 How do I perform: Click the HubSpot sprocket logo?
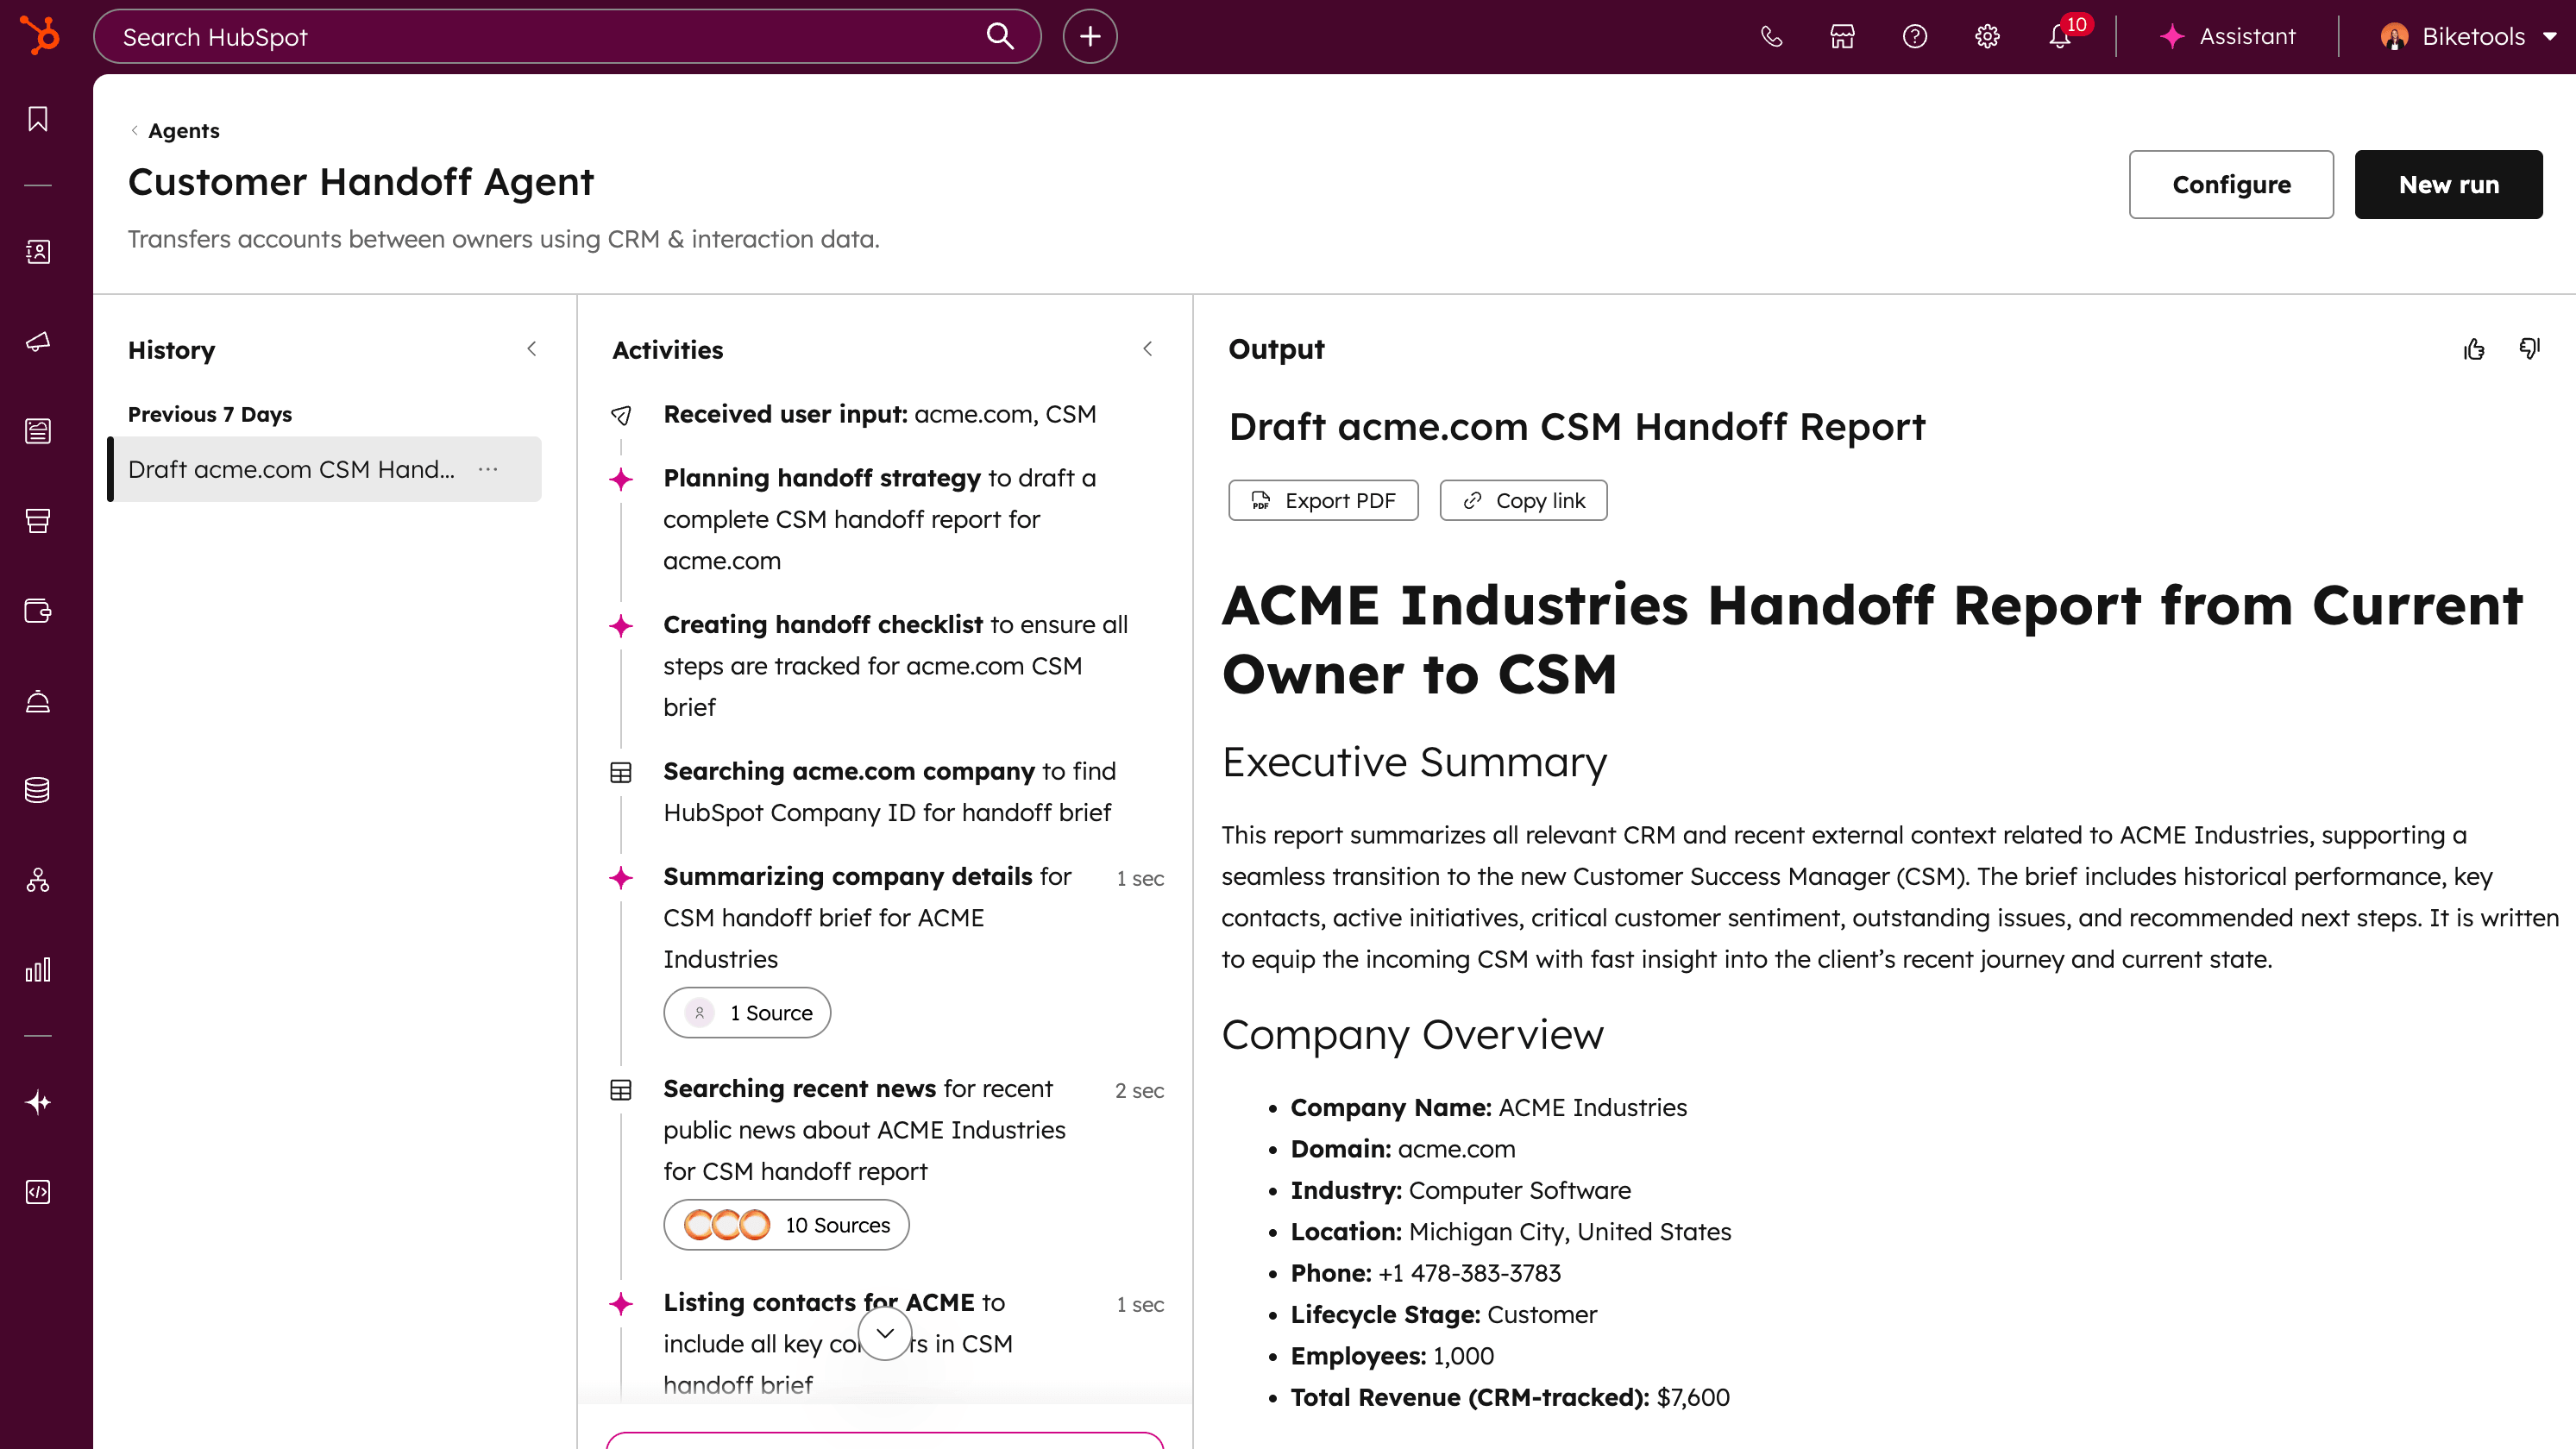point(39,36)
